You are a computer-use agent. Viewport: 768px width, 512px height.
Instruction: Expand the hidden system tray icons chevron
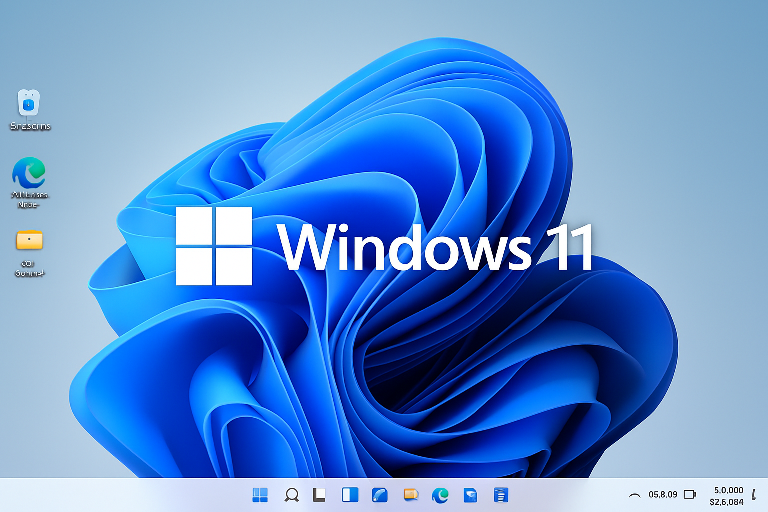[634, 495]
